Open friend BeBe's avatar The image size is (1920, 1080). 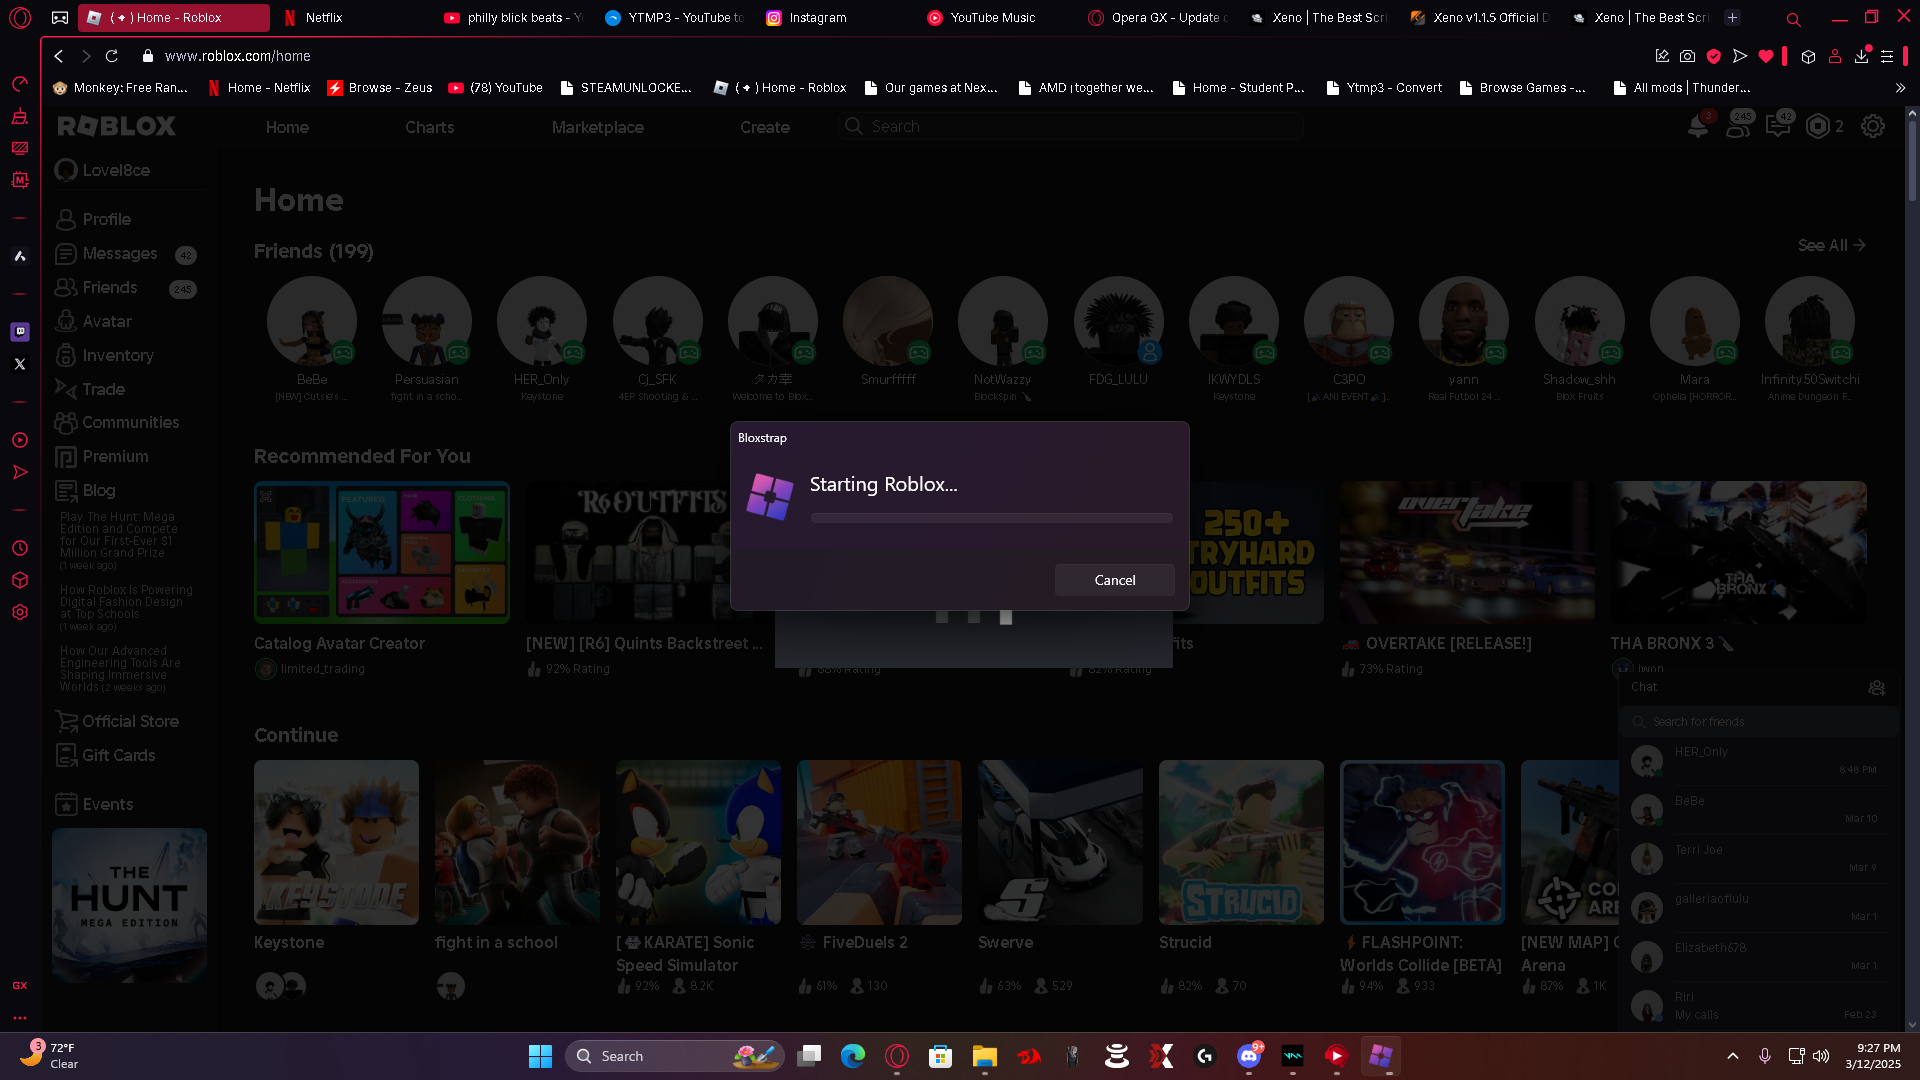(312, 321)
